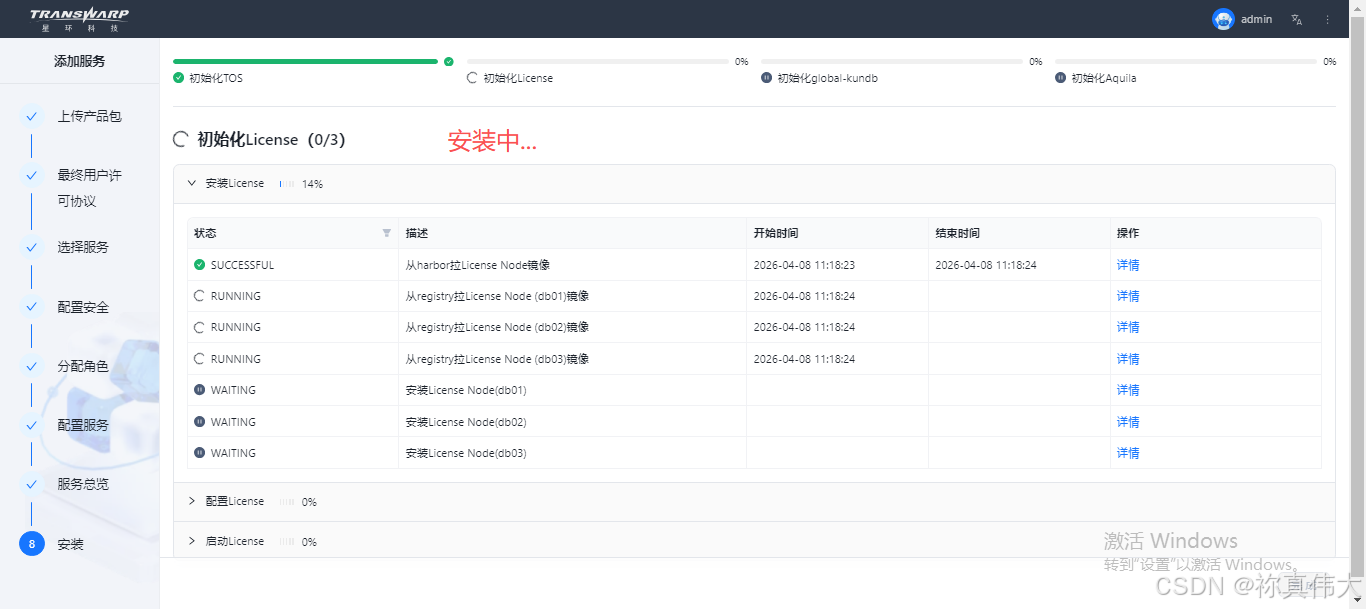Click the 分配角色 step checkmark icon
This screenshot has width=1366, height=609.
tap(32, 366)
